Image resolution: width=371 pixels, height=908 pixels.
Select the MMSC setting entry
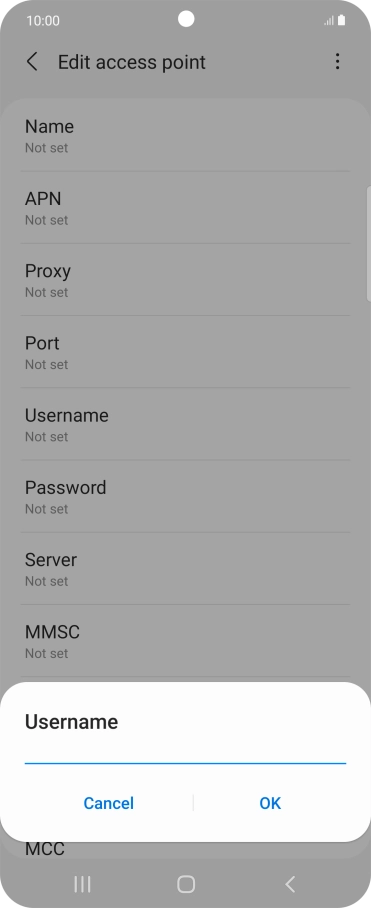[x=185, y=641]
